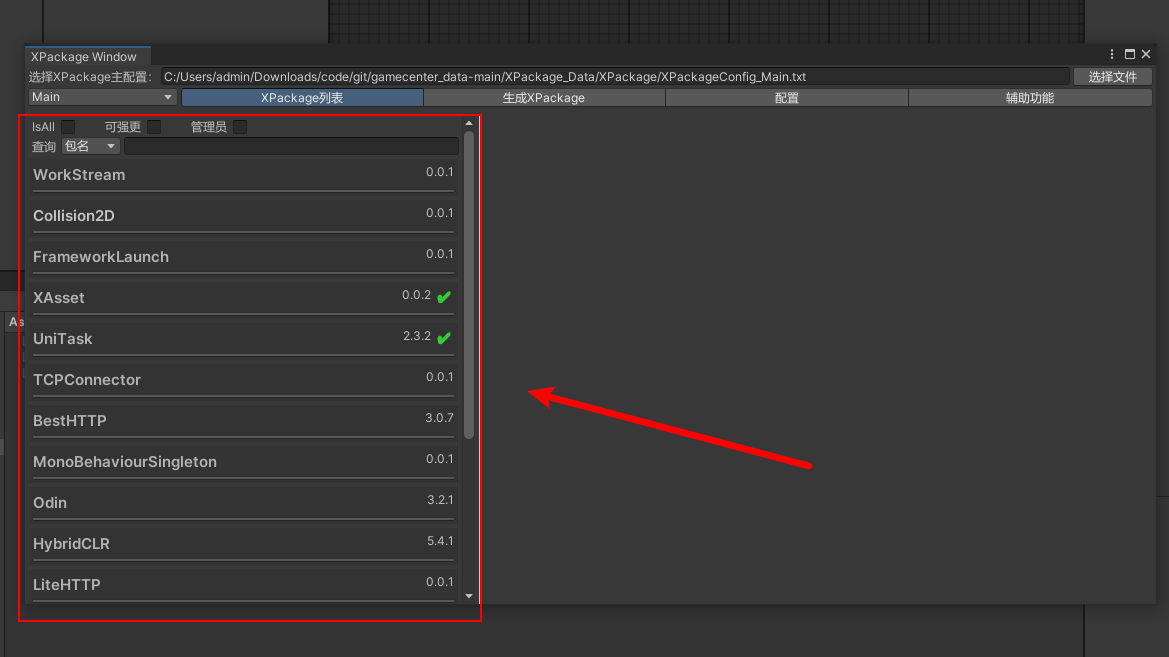Image resolution: width=1169 pixels, height=657 pixels.
Task: Open the window's three-dot options menu
Action: point(1112,55)
